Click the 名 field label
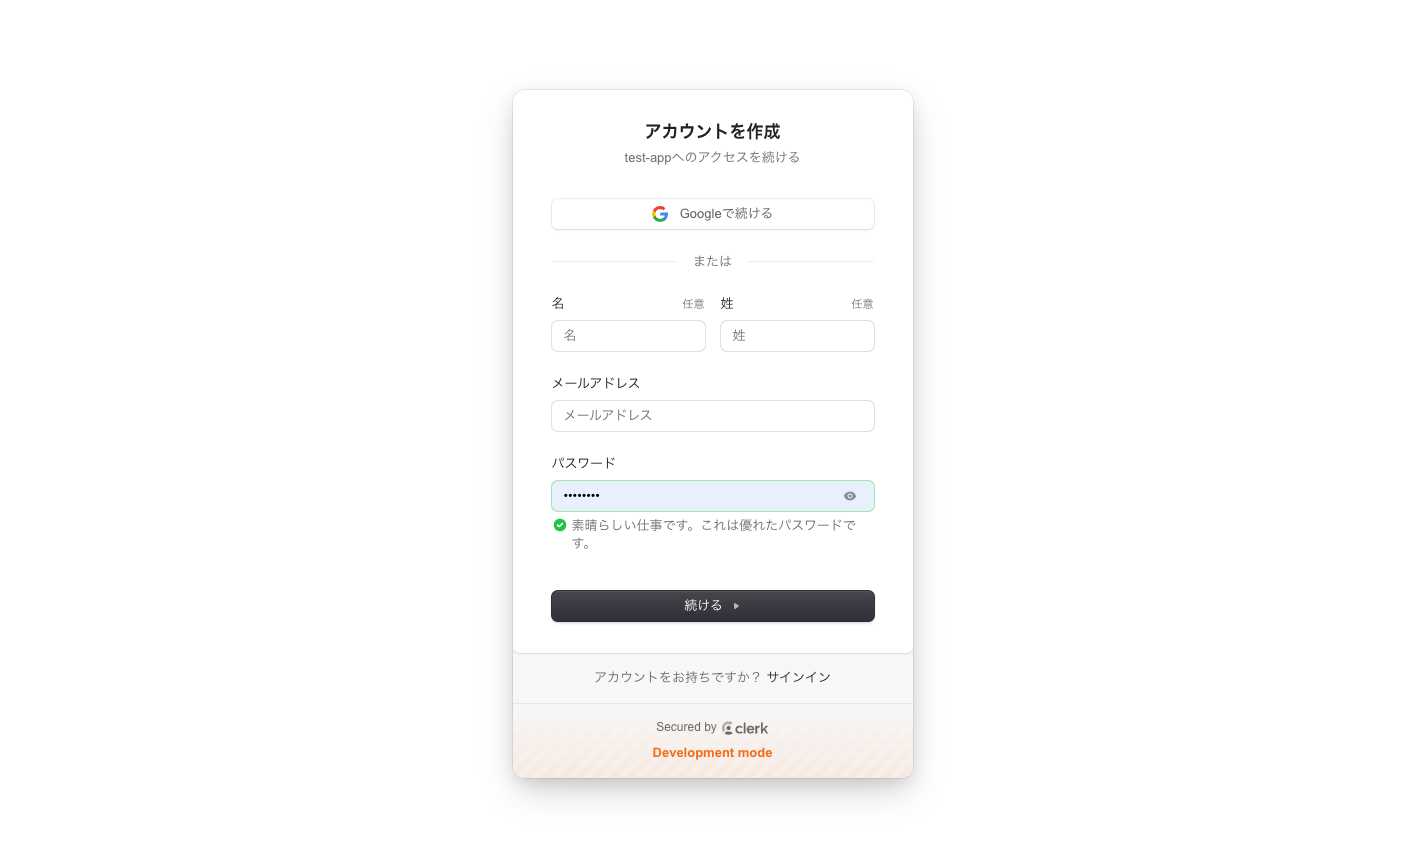Viewport: 1424px width, 867px height. 558,303
